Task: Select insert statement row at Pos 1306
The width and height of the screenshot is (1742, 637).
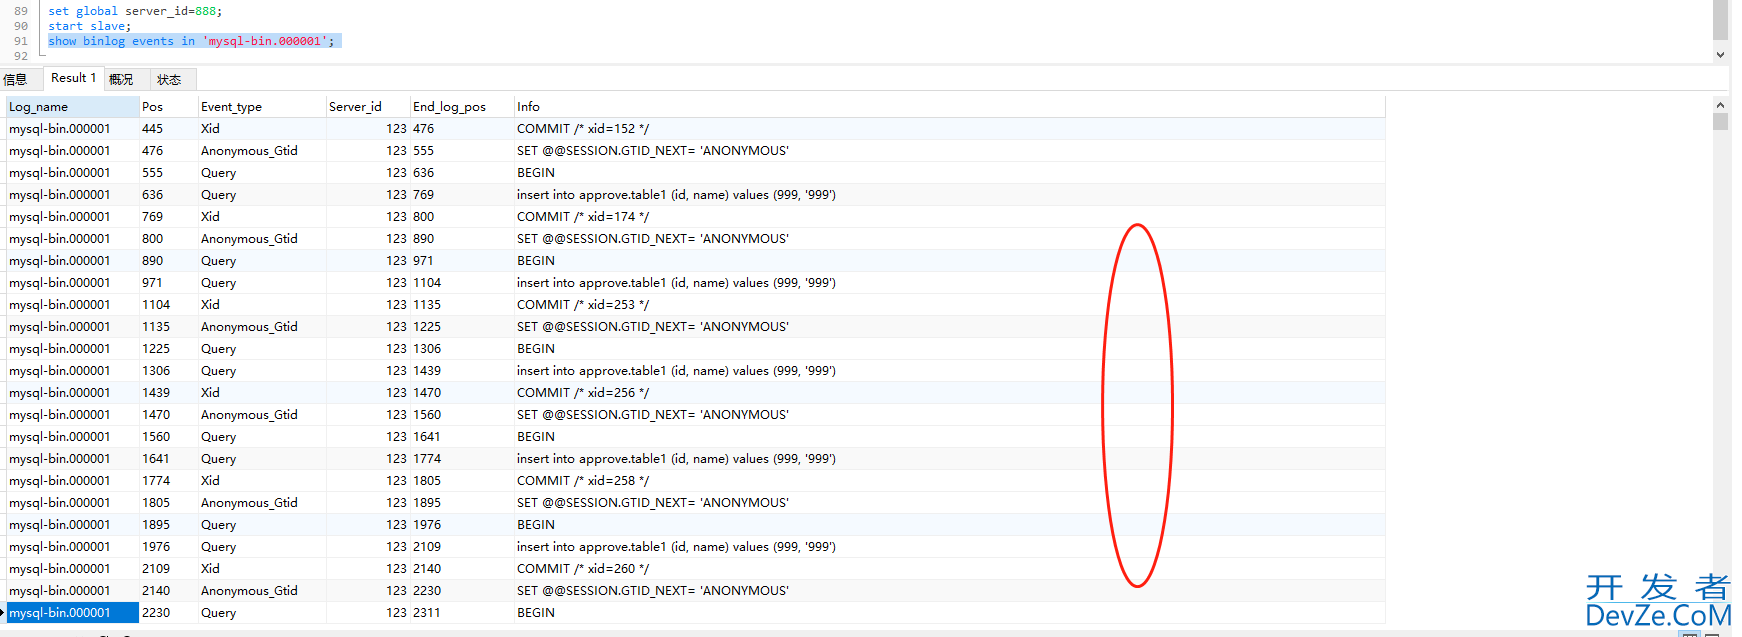Action: (x=949, y=371)
